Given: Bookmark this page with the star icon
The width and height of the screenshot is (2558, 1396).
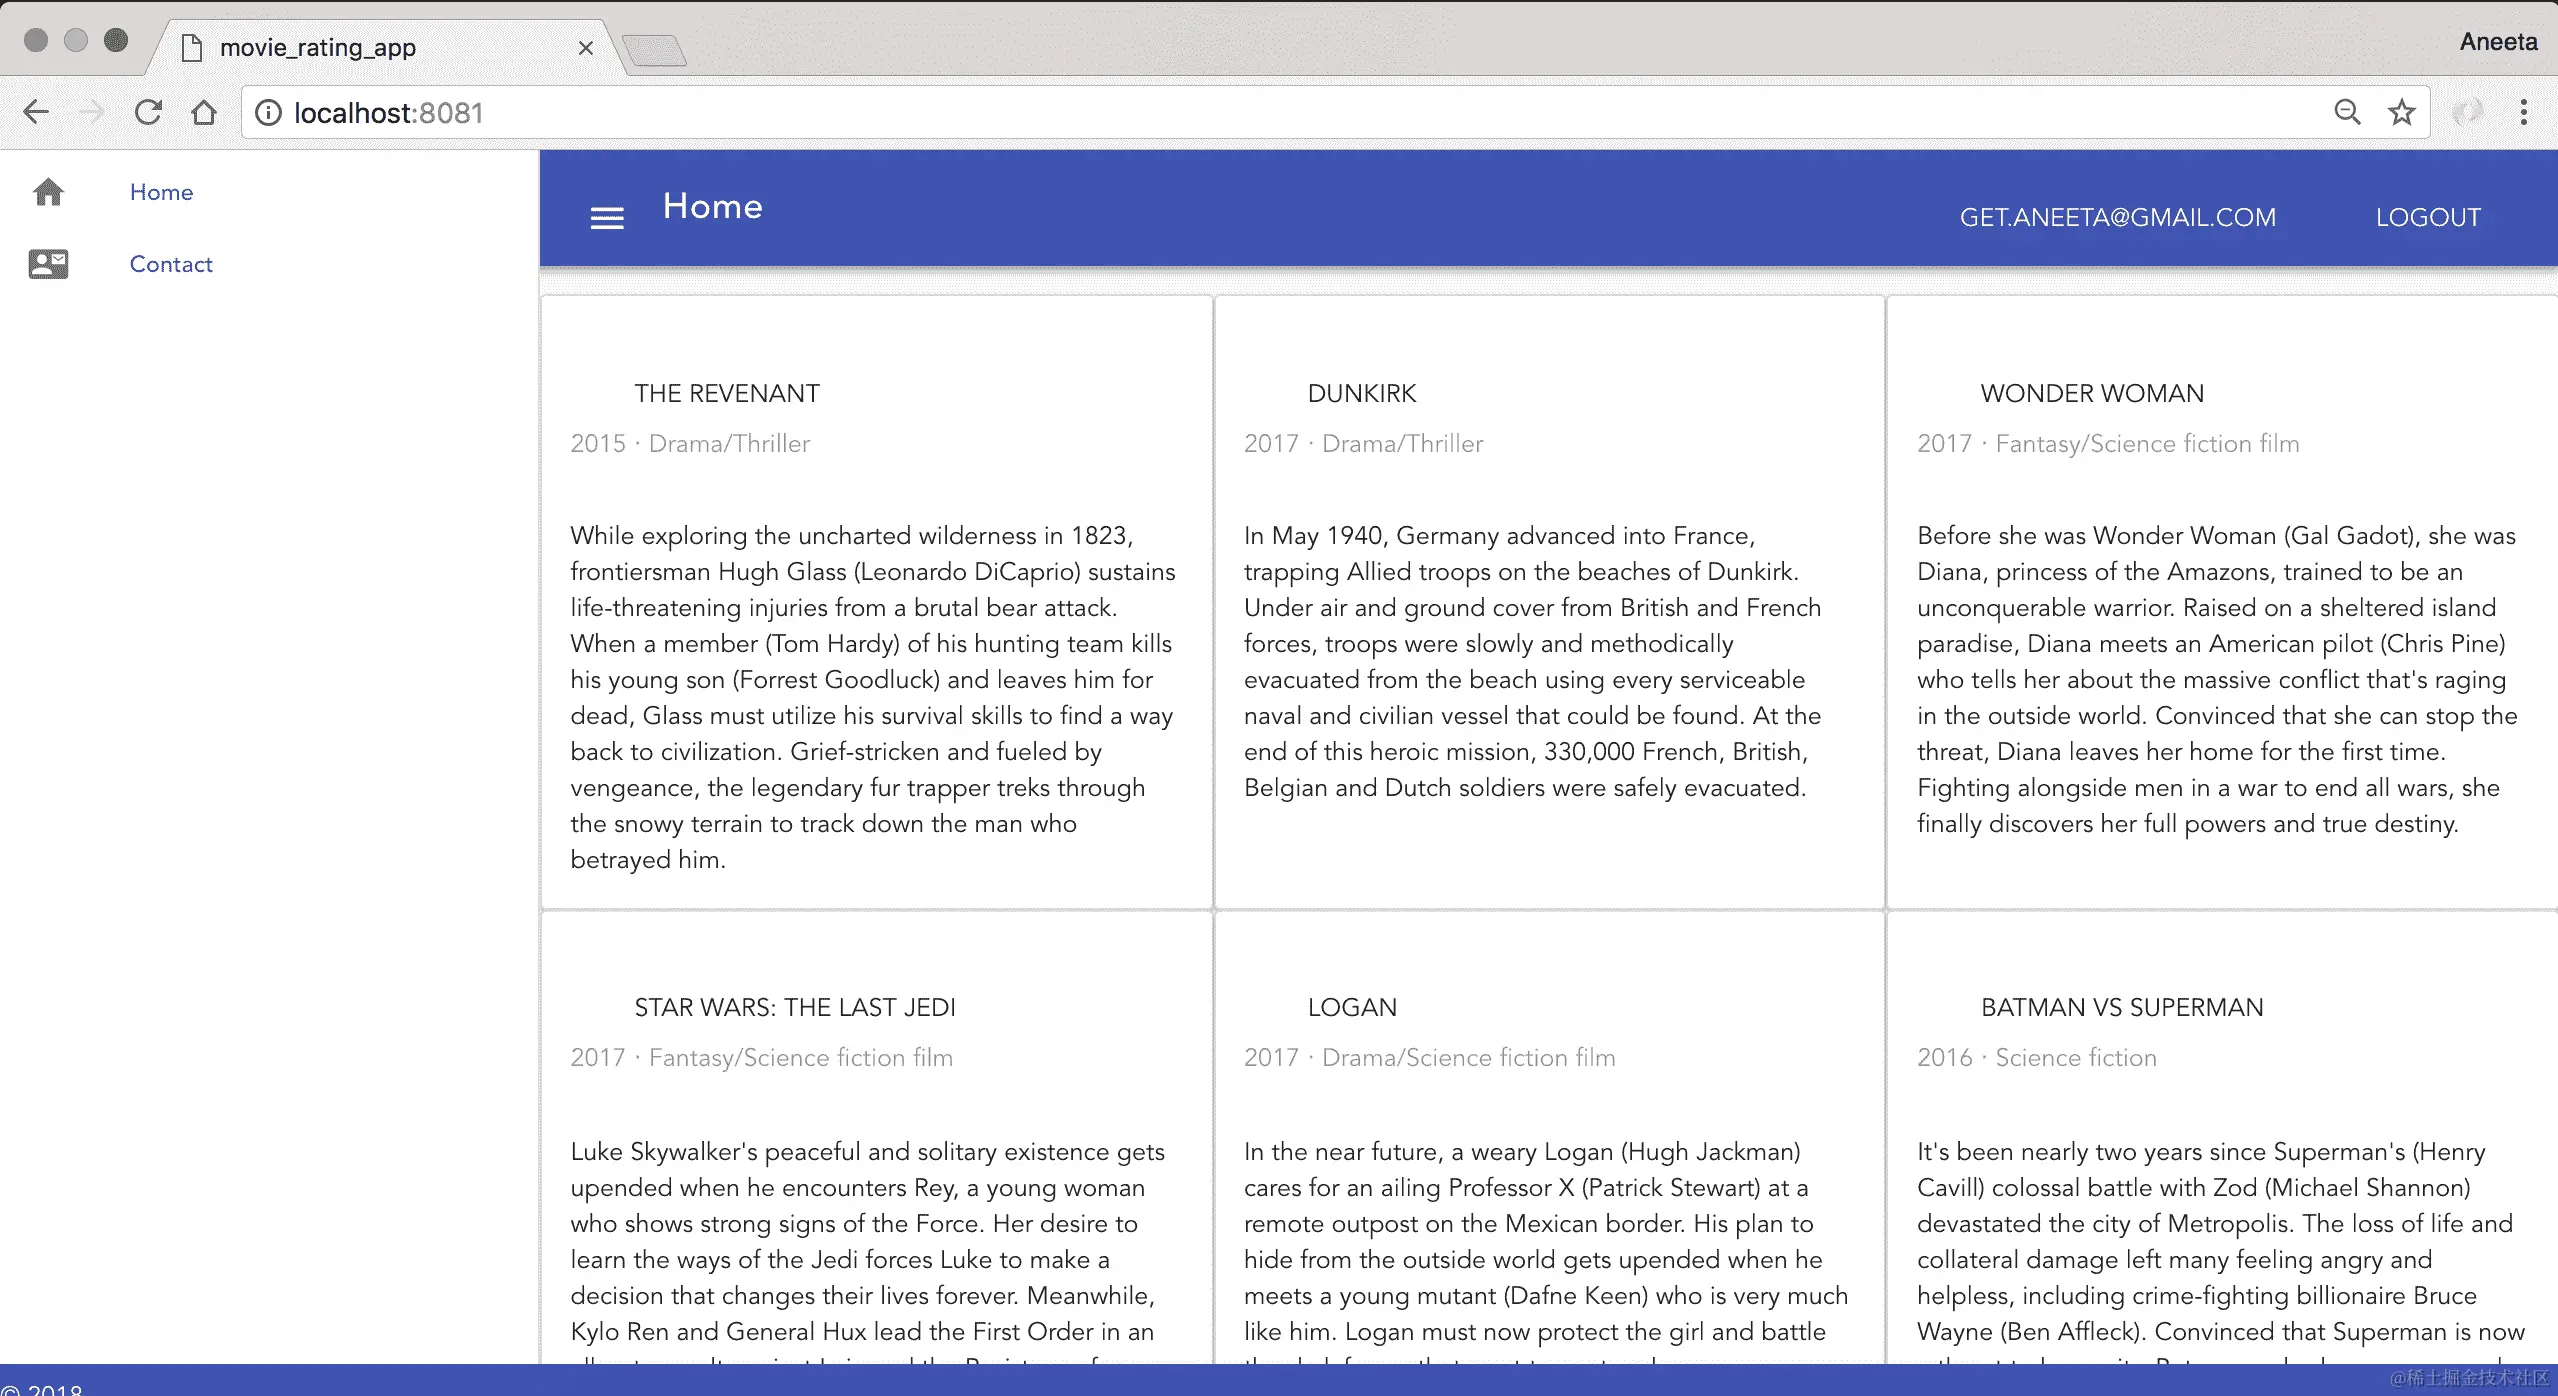Looking at the screenshot, I should click(x=2401, y=112).
